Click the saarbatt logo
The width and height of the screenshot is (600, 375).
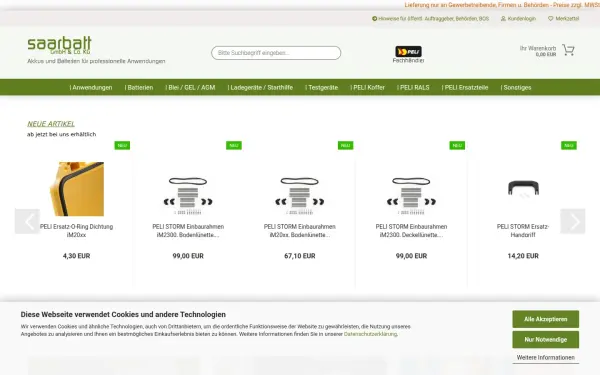(59, 45)
